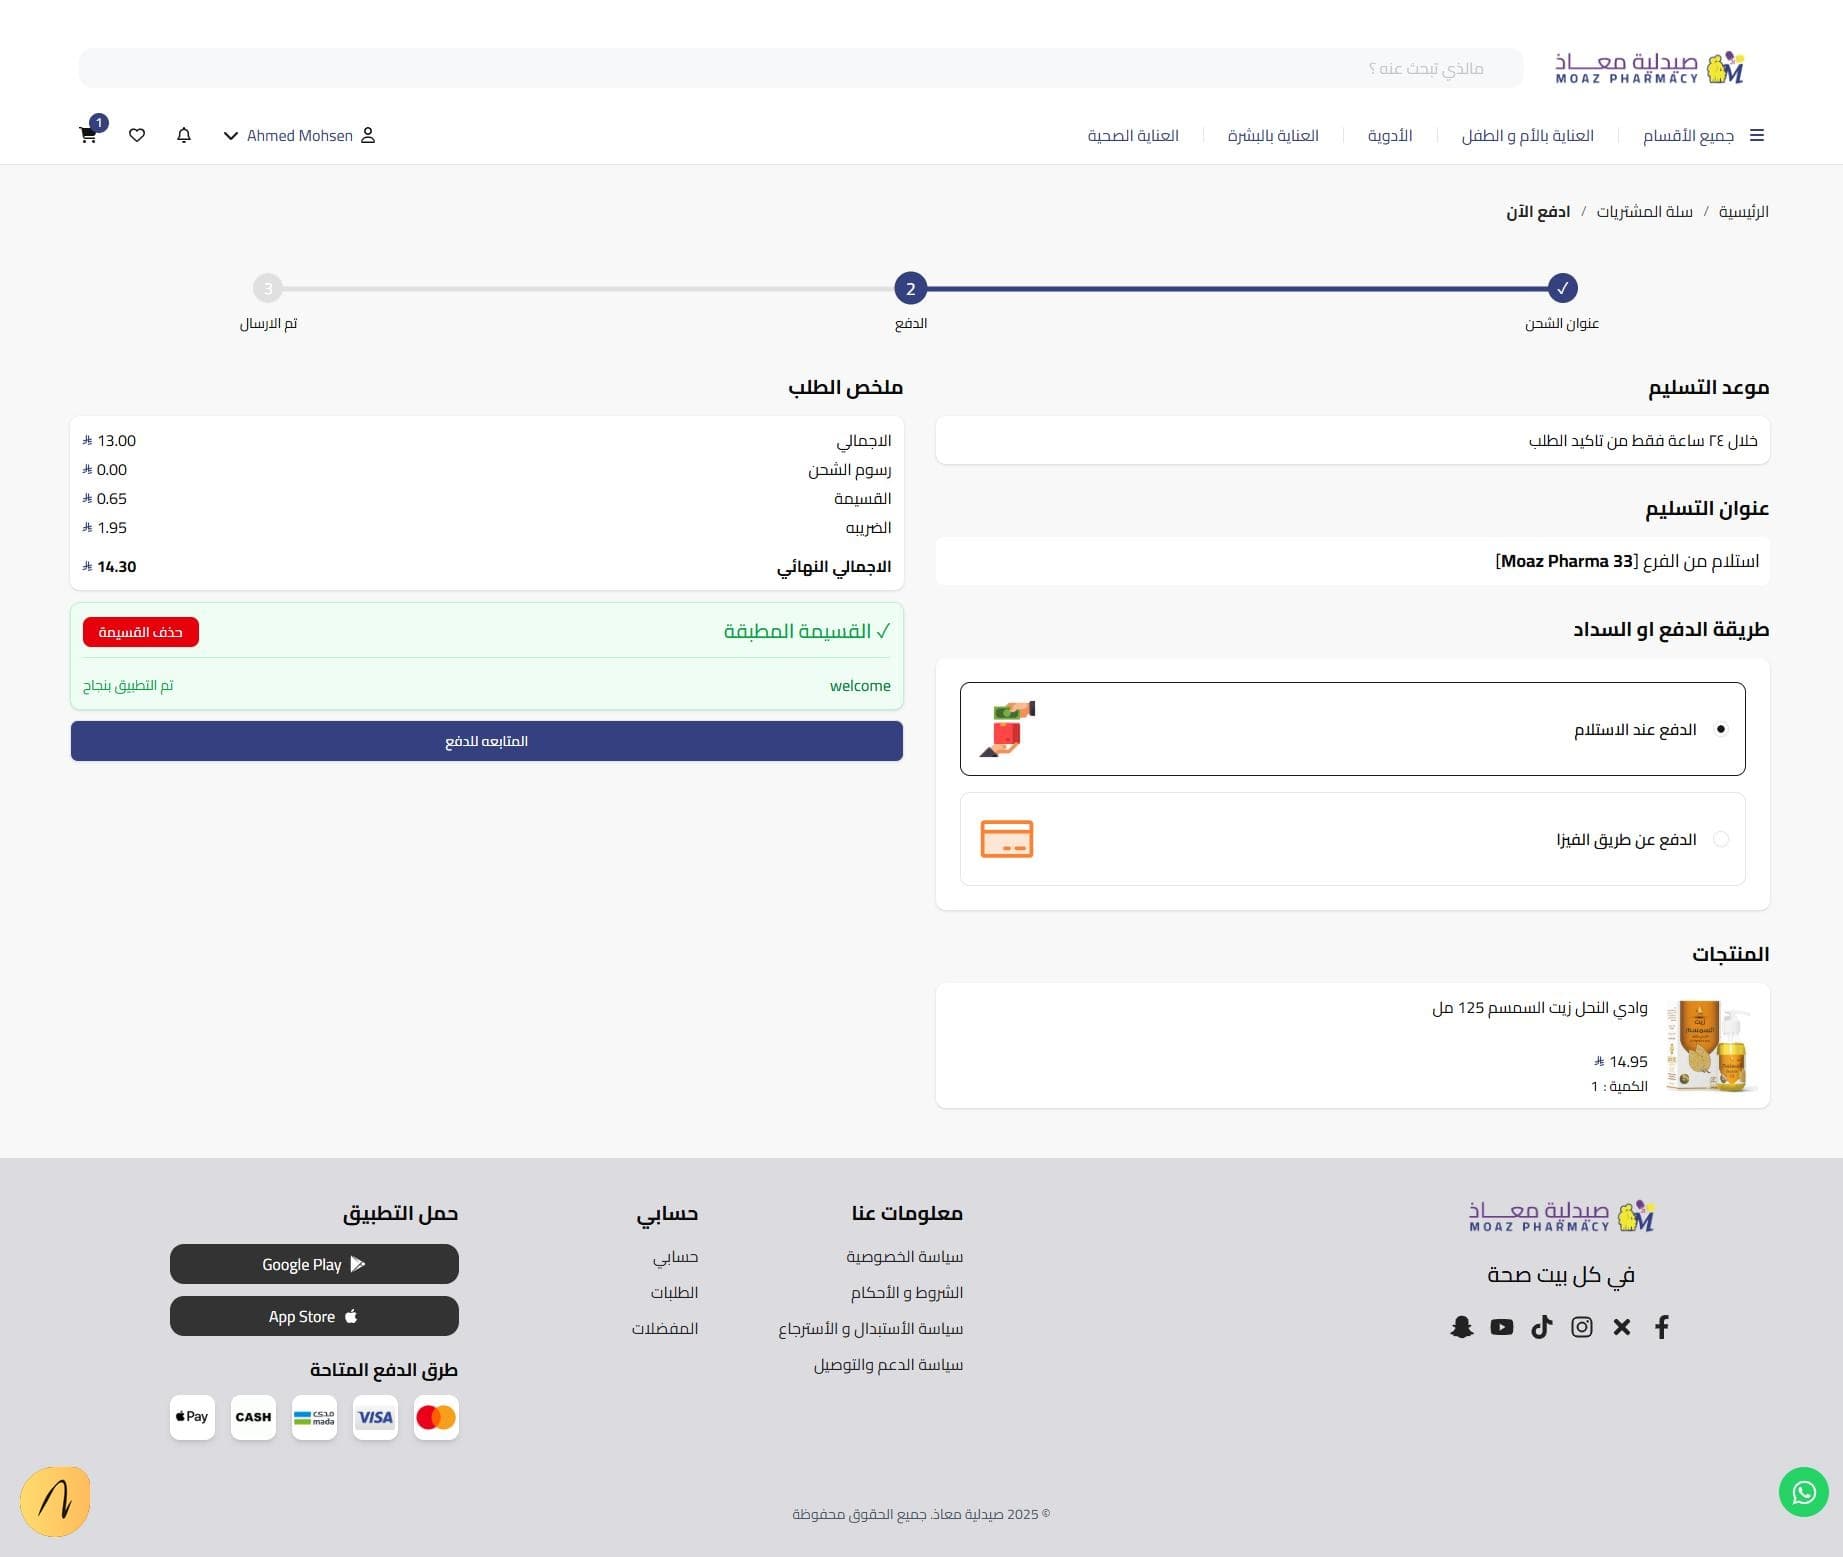Click the search input field
Image resolution: width=1843 pixels, height=1557 pixels.
tap(800, 68)
